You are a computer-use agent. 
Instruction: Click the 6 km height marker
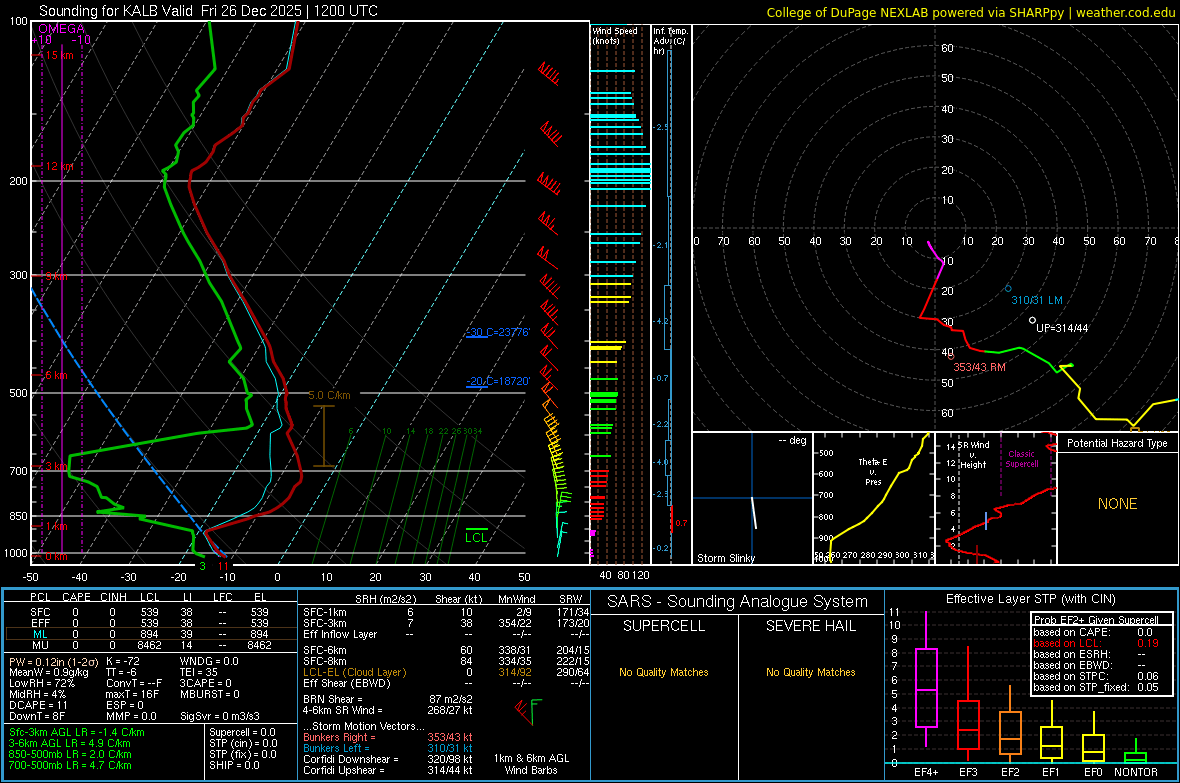point(56,375)
